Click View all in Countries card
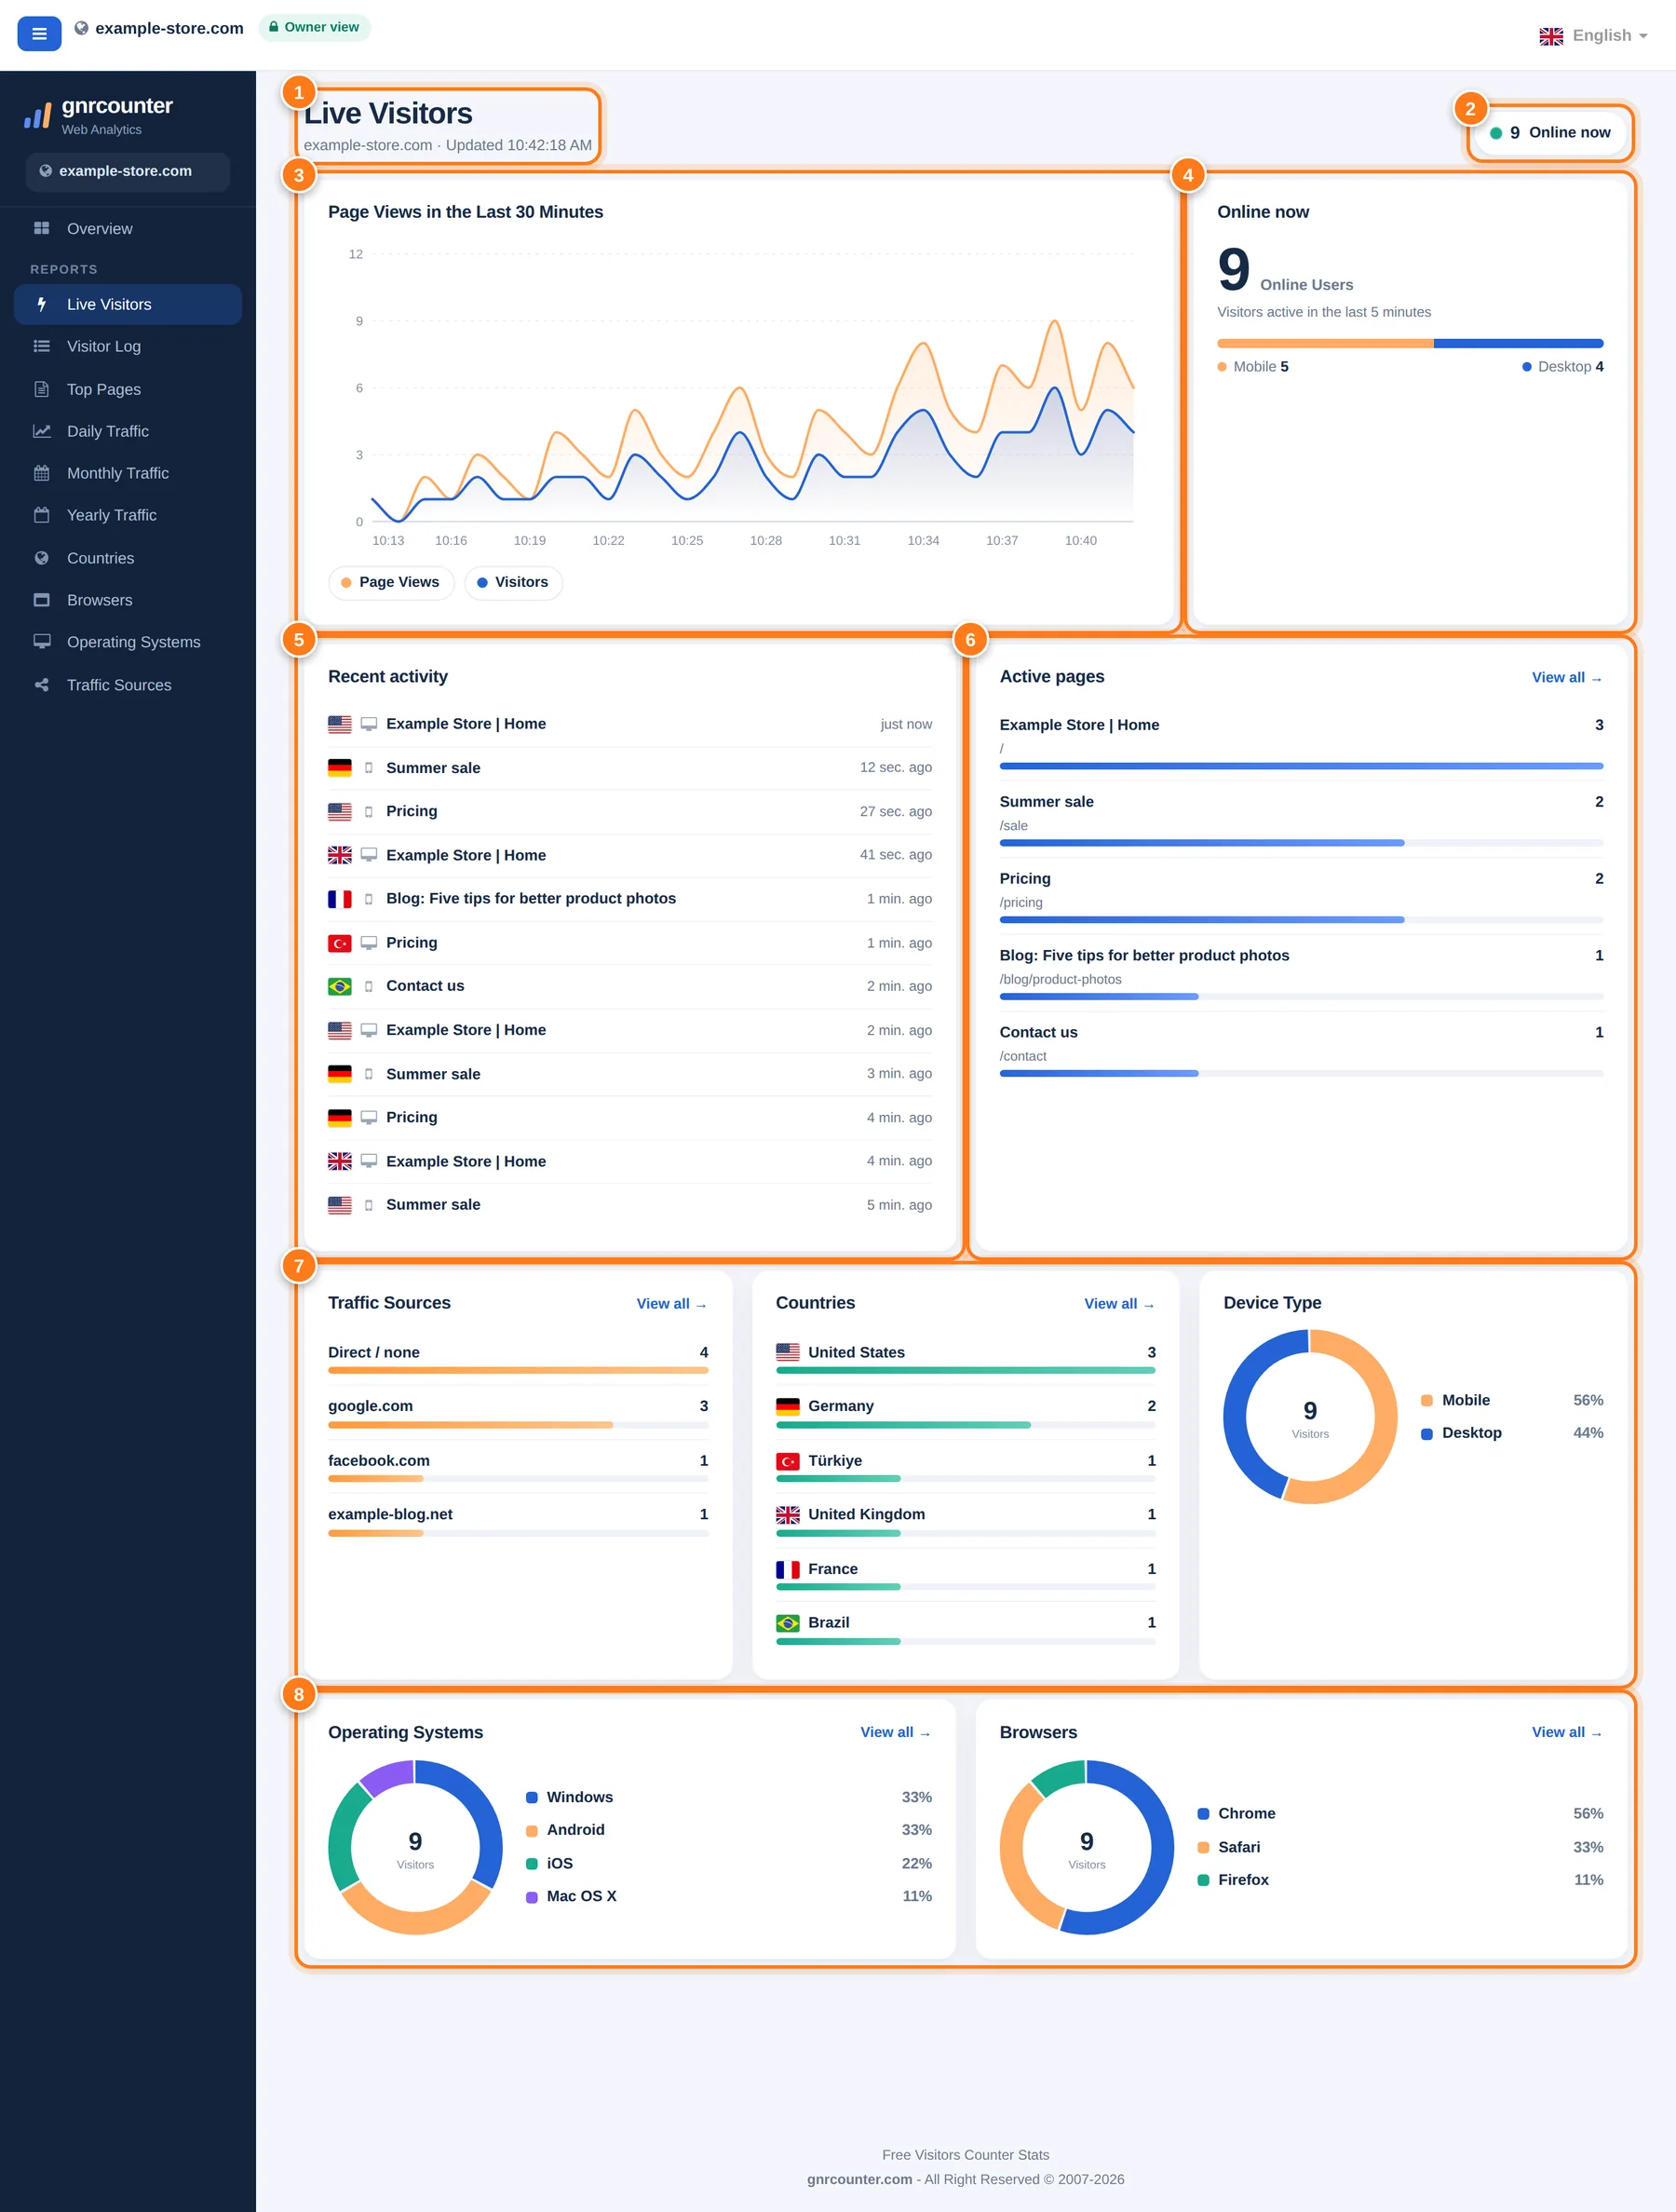Screen dimensions: 1676x2212 coord(1120,1304)
